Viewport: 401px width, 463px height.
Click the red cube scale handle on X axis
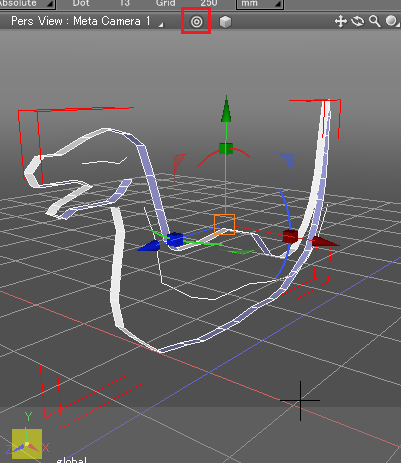pos(290,236)
